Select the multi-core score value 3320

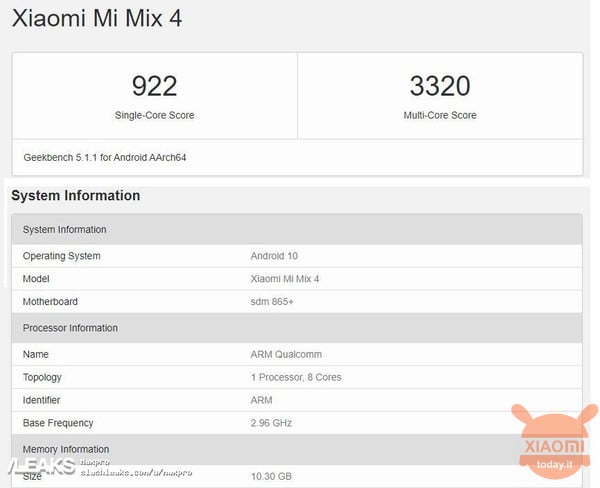[x=440, y=86]
